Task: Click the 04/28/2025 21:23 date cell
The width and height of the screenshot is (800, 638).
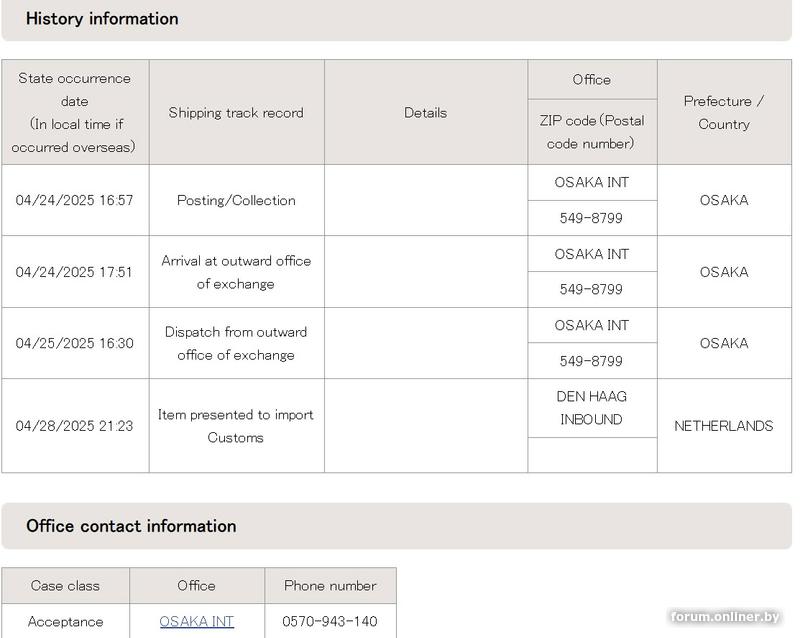Action: (74, 426)
